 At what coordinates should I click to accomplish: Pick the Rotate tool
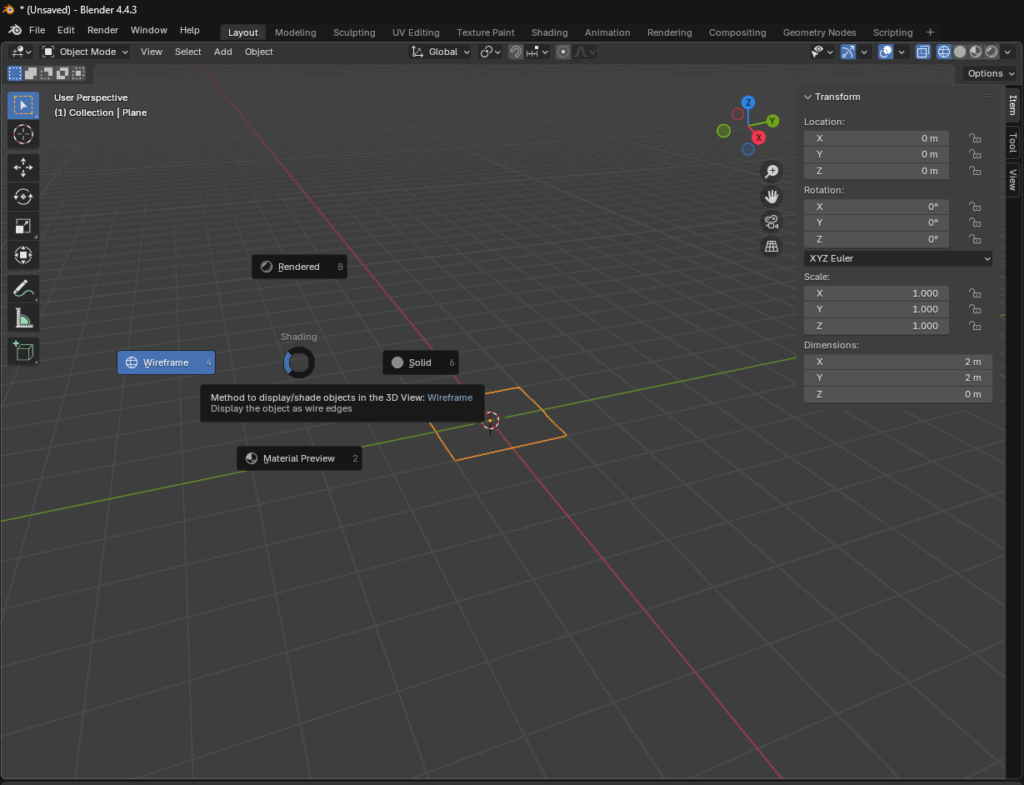tap(23, 197)
